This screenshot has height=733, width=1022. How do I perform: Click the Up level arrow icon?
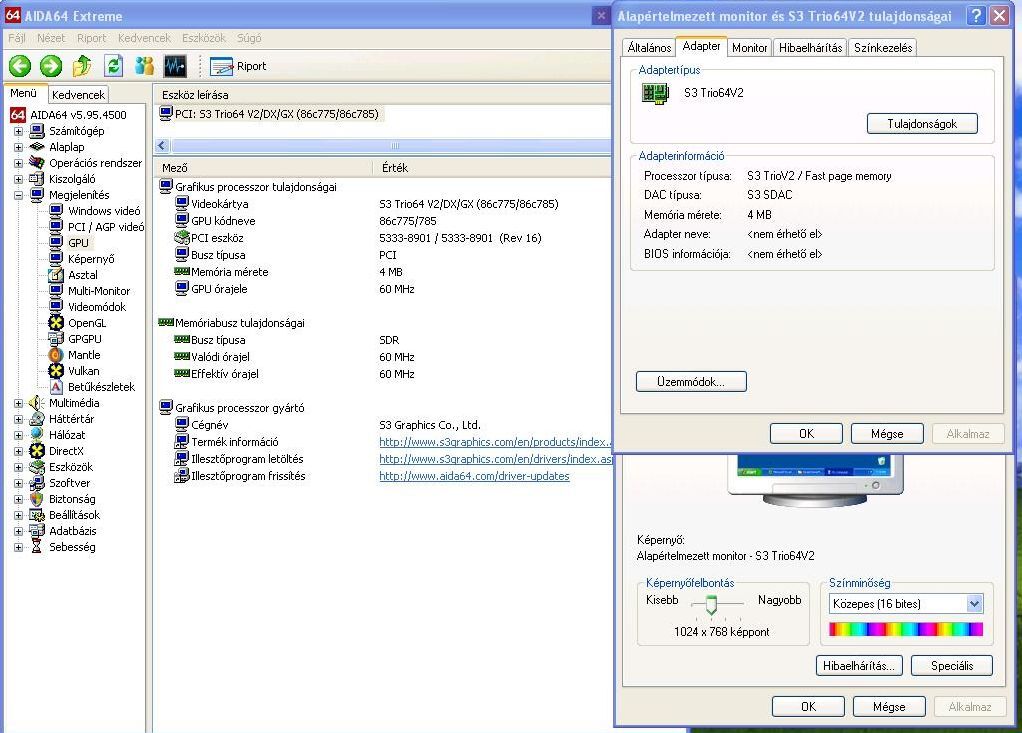click(82, 66)
